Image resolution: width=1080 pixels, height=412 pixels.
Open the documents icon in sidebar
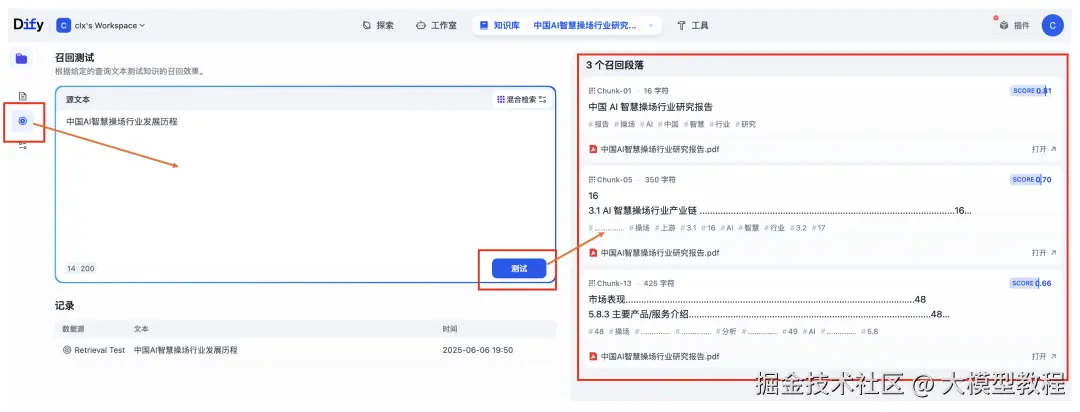coord(22,96)
